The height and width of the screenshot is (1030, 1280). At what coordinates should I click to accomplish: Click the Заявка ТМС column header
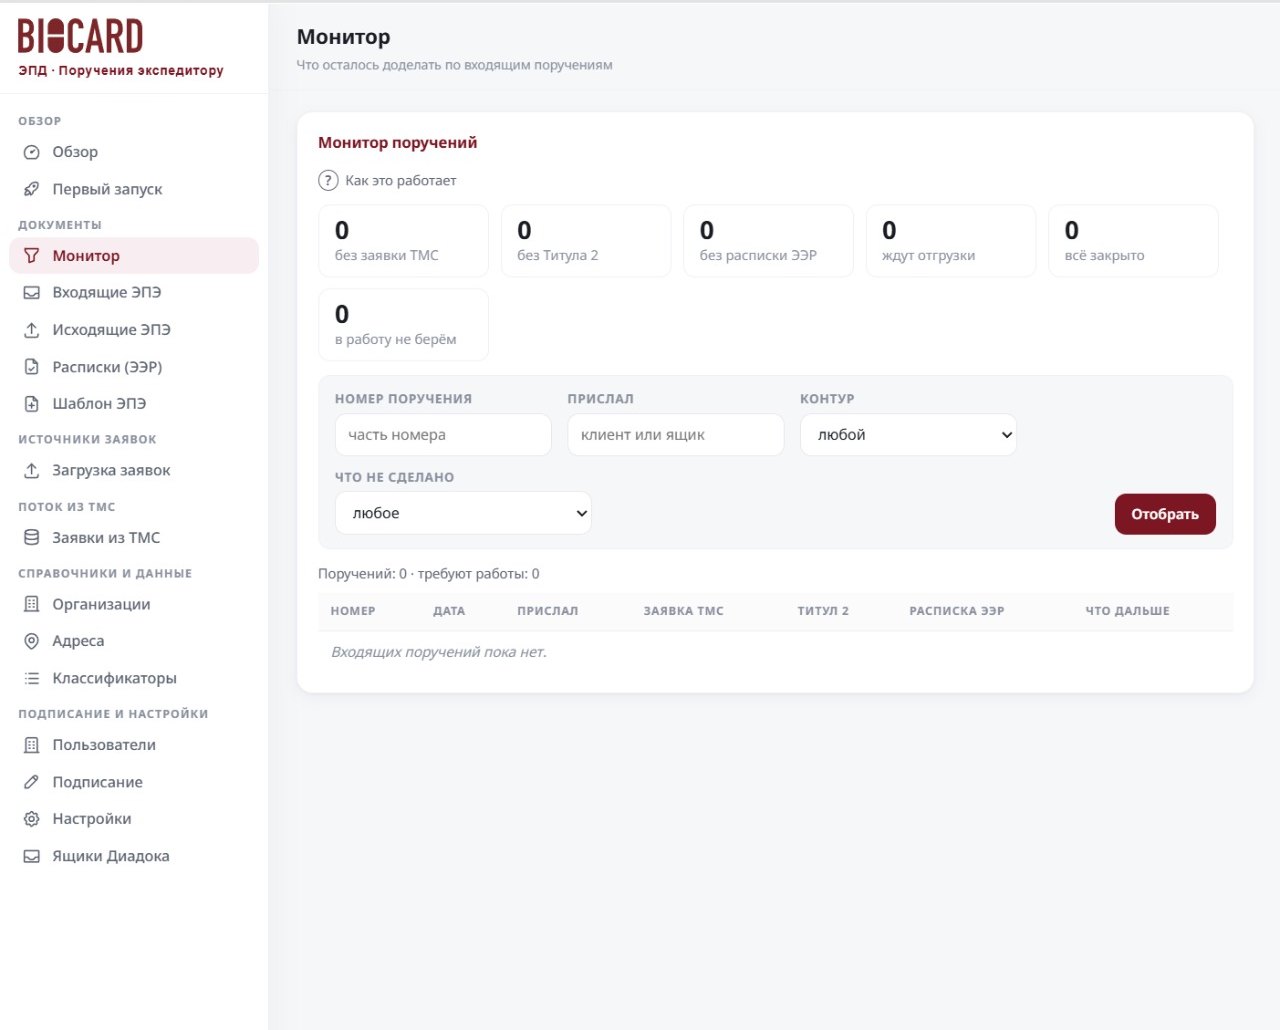tap(684, 611)
